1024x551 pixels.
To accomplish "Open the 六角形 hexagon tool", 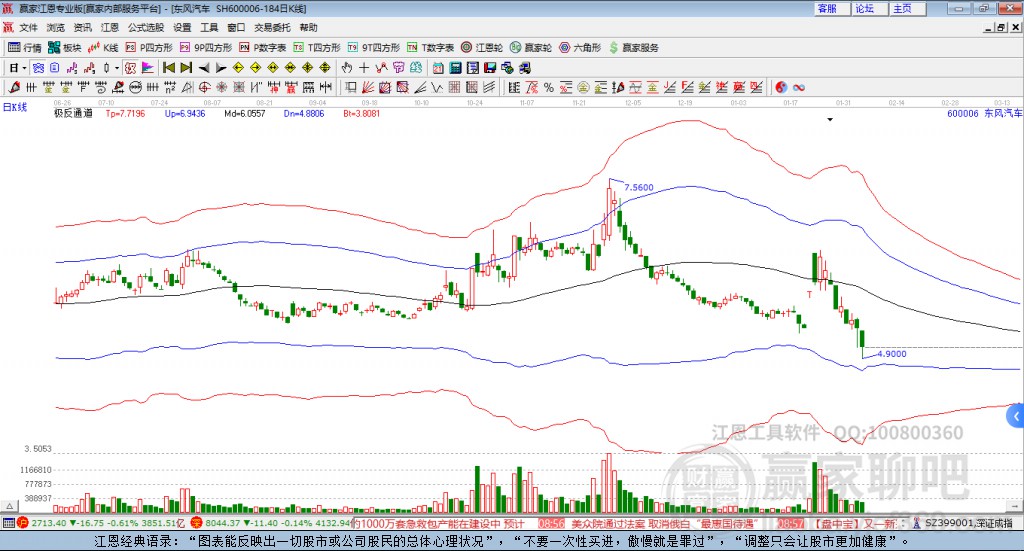I will pyautogui.click(x=580, y=48).
